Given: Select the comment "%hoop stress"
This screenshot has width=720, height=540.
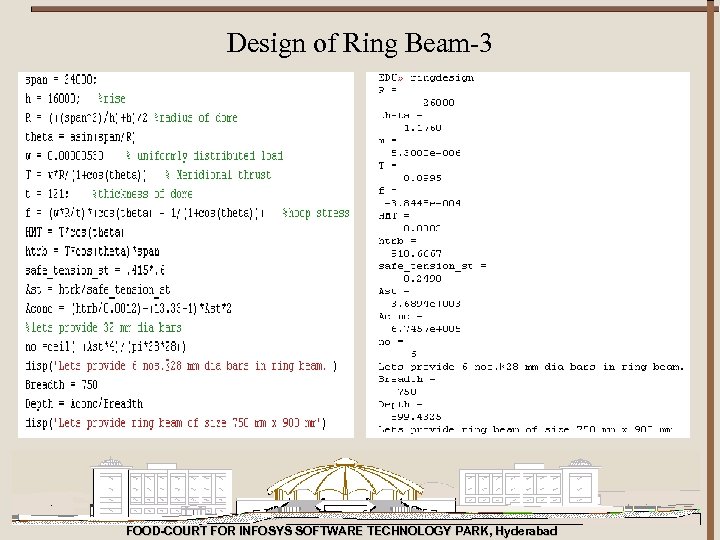Looking at the screenshot, I should 316,213.
